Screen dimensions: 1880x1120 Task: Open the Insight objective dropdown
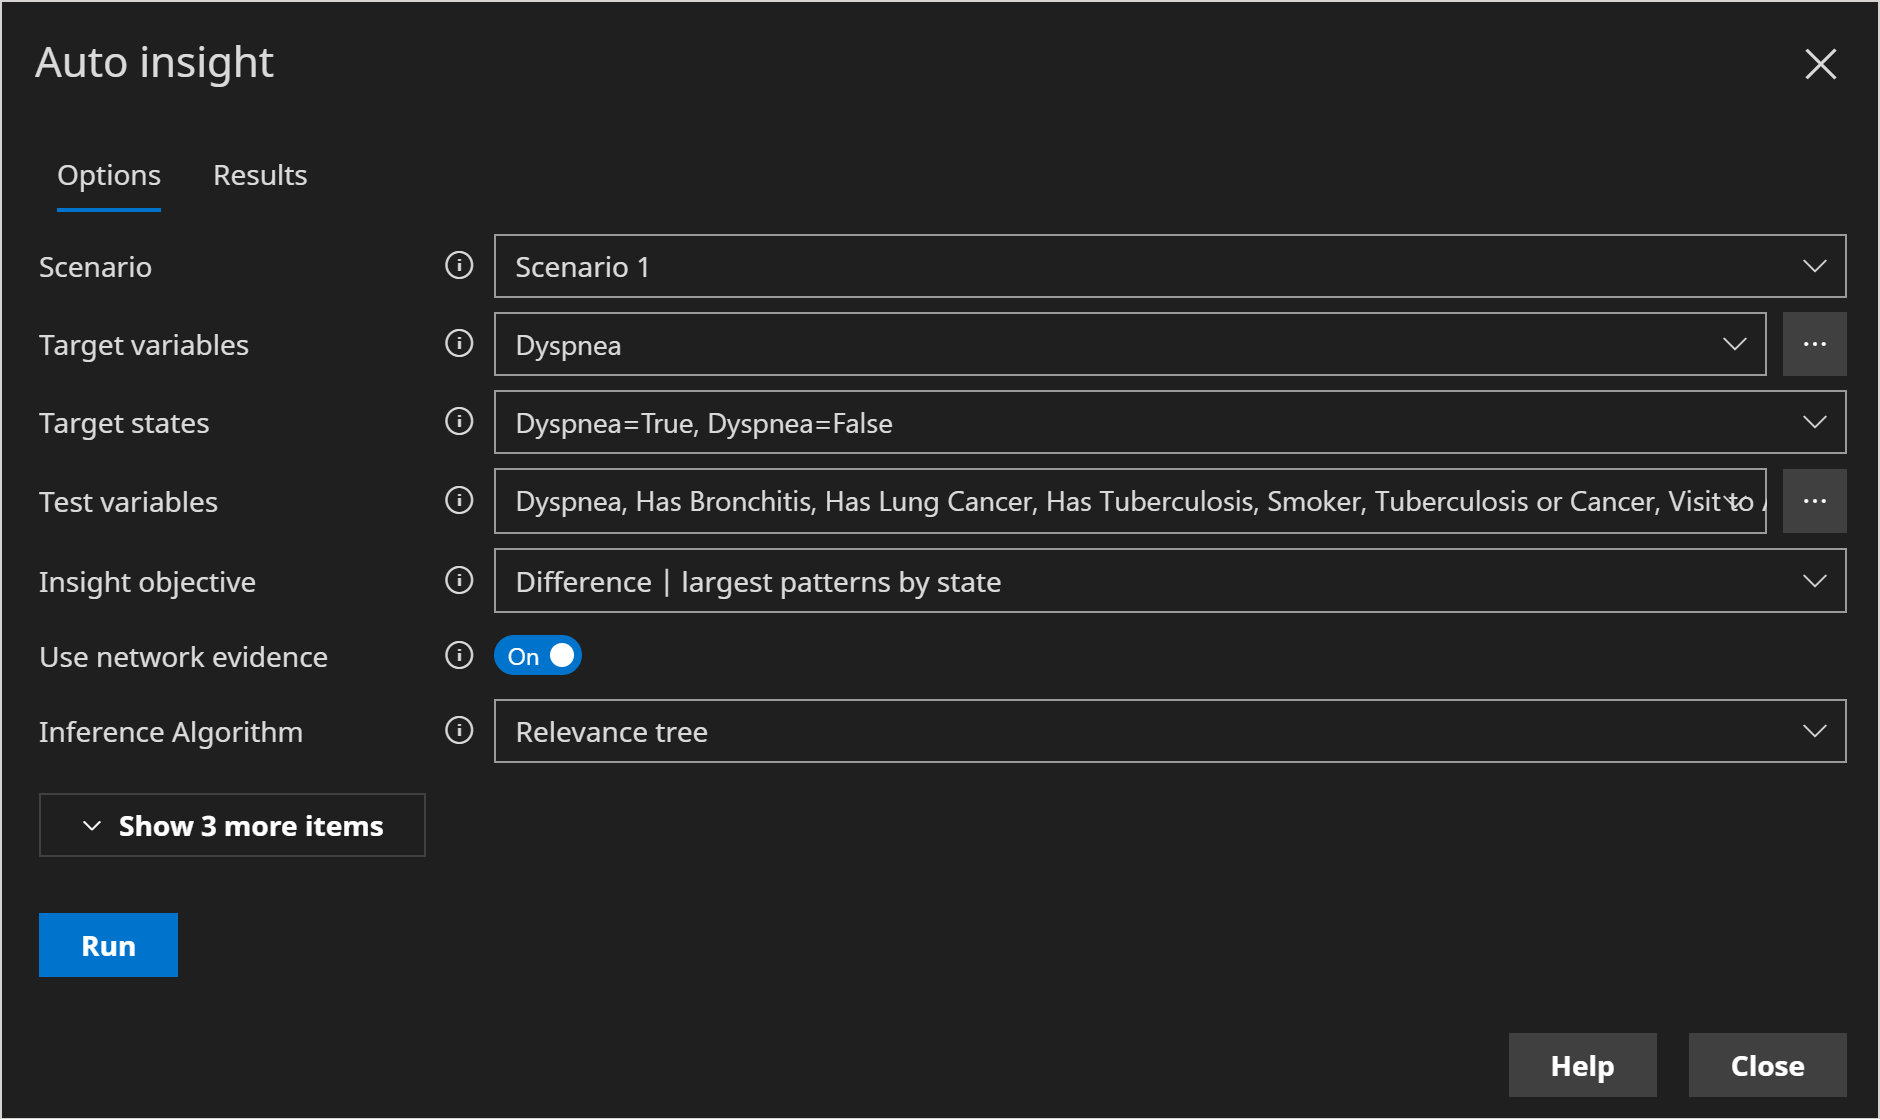pyautogui.click(x=1814, y=581)
